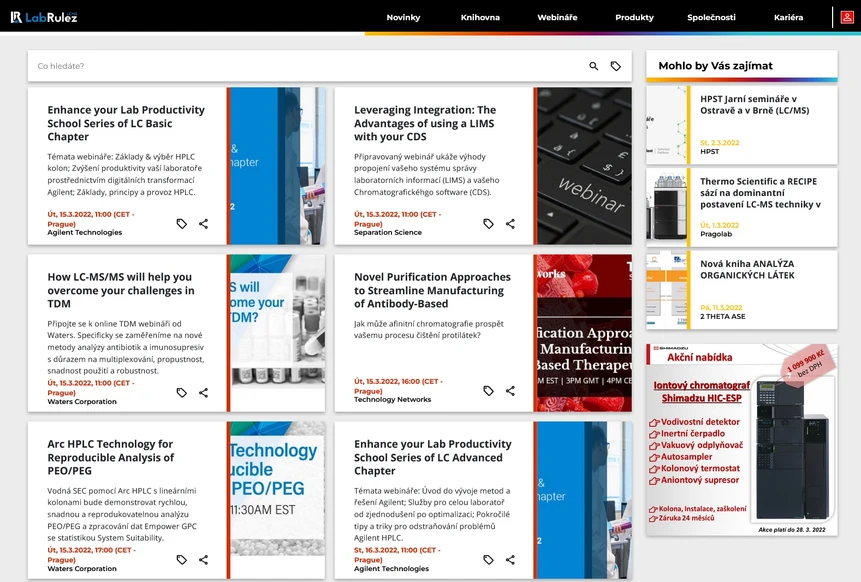861x582 pixels.
Task: Share the Novel Purification Approaches webinar
Action: (510, 390)
